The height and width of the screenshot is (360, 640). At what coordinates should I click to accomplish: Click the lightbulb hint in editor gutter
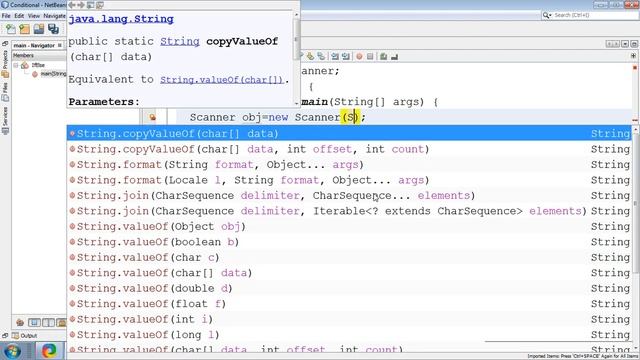click(152, 118)
